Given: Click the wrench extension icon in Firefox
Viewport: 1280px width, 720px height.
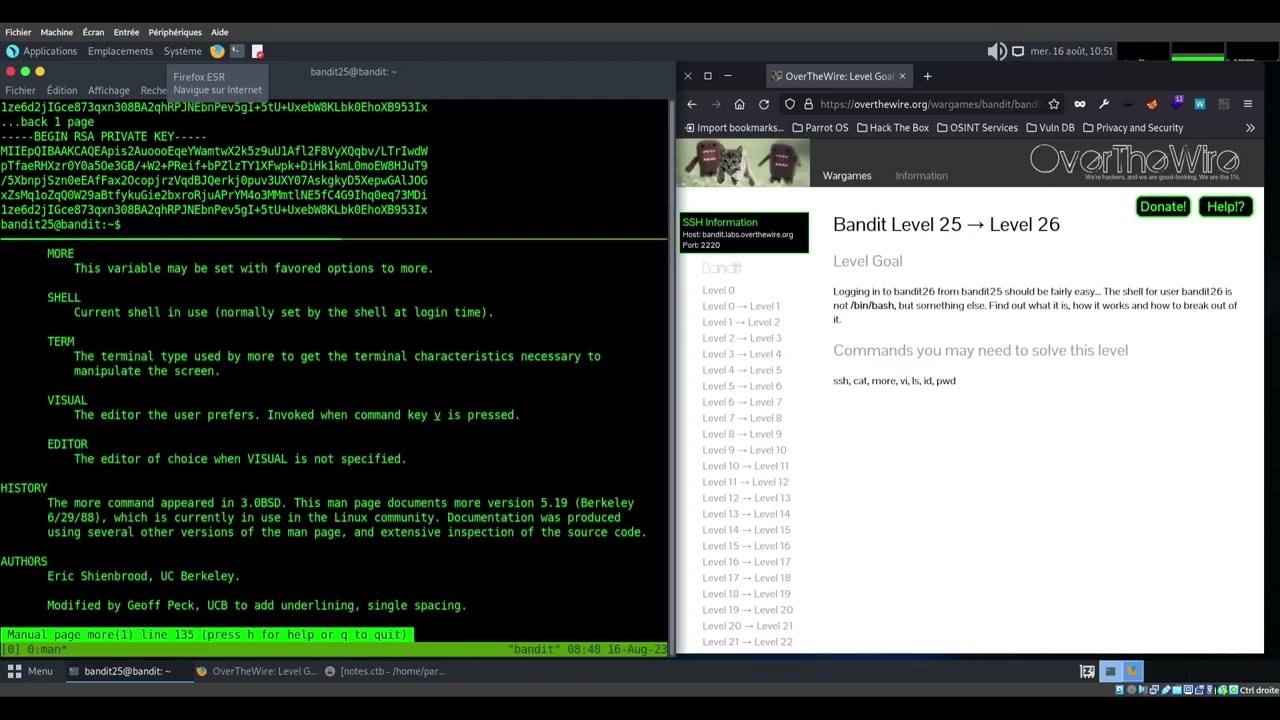Looking at the screenshot, I should [x=1103, y=104].
